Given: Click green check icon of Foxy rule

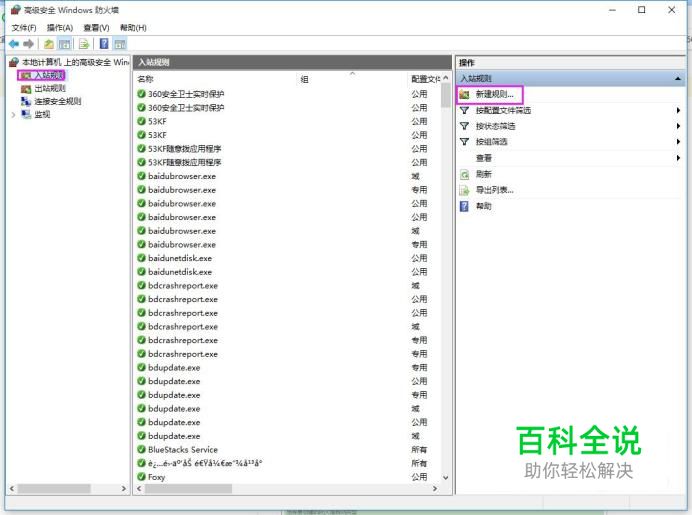Looking at the screenshot, I should pyautogui.click(x=141, y=477).
